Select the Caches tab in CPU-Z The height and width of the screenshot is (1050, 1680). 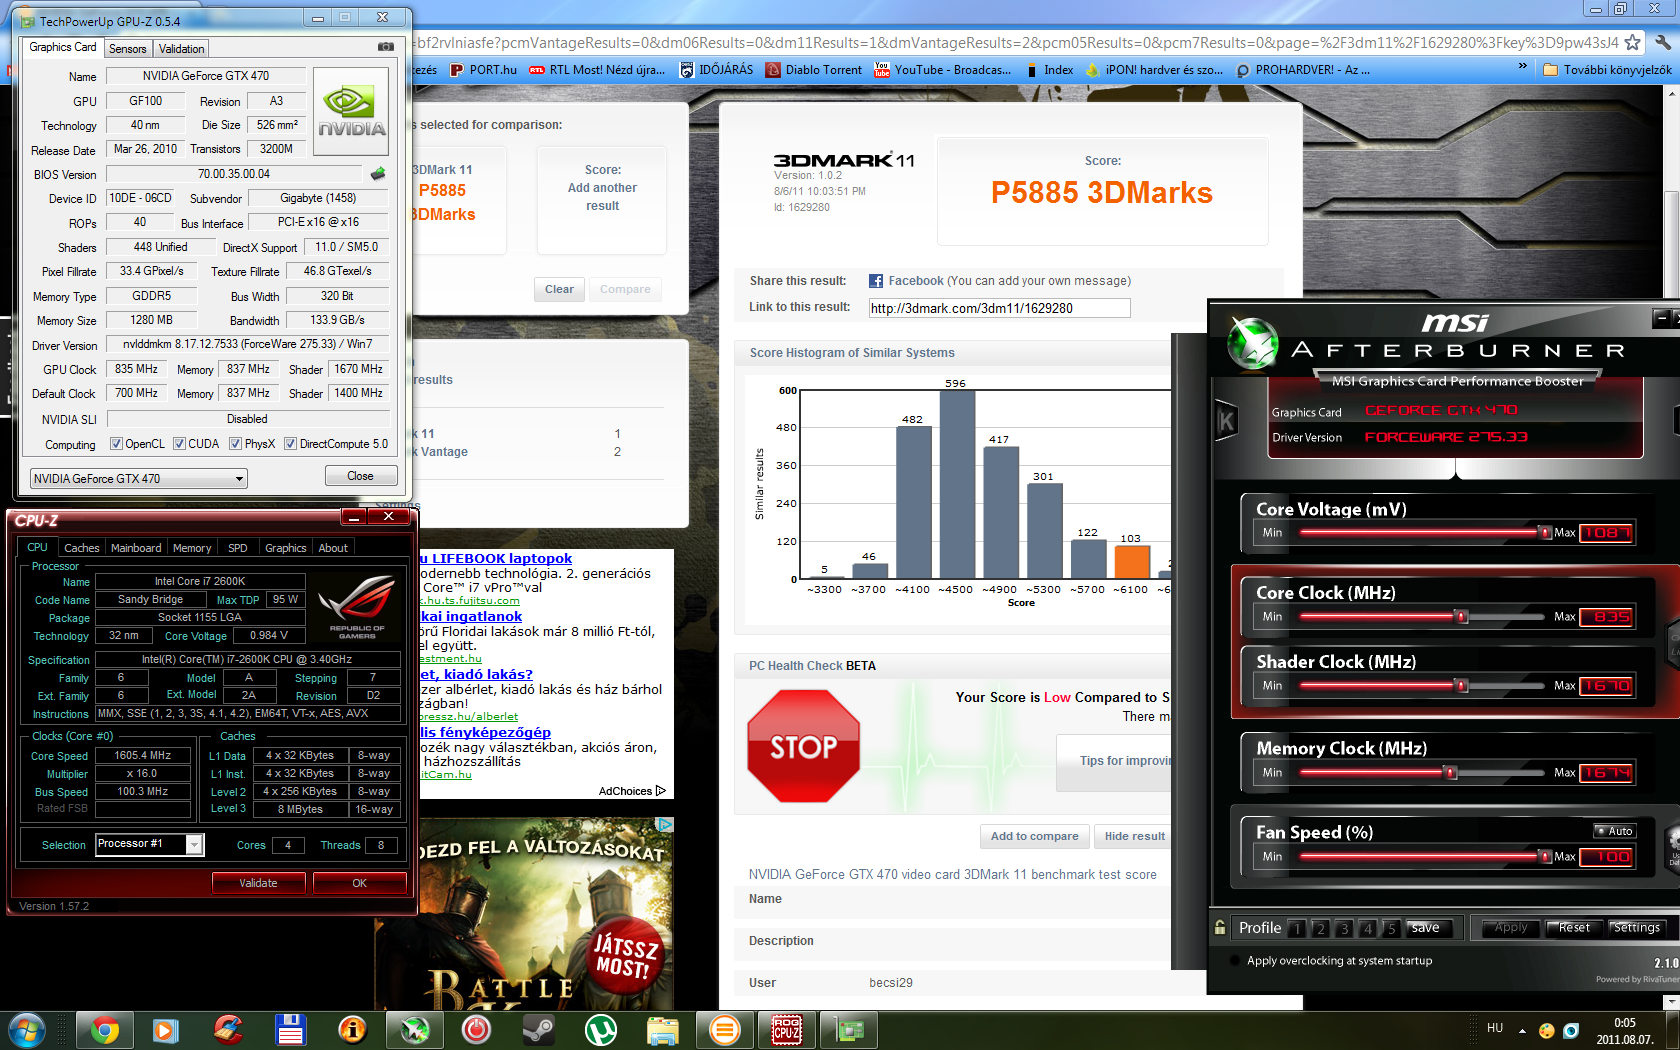[x=82, y=548]
